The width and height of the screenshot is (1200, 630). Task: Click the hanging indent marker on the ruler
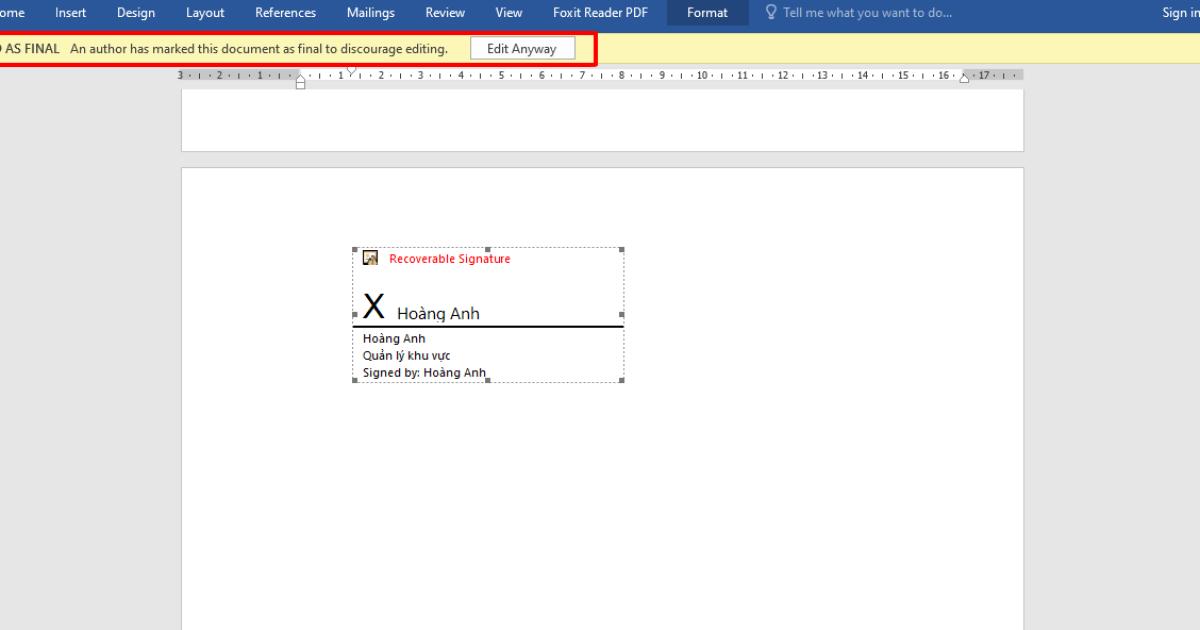301,78
